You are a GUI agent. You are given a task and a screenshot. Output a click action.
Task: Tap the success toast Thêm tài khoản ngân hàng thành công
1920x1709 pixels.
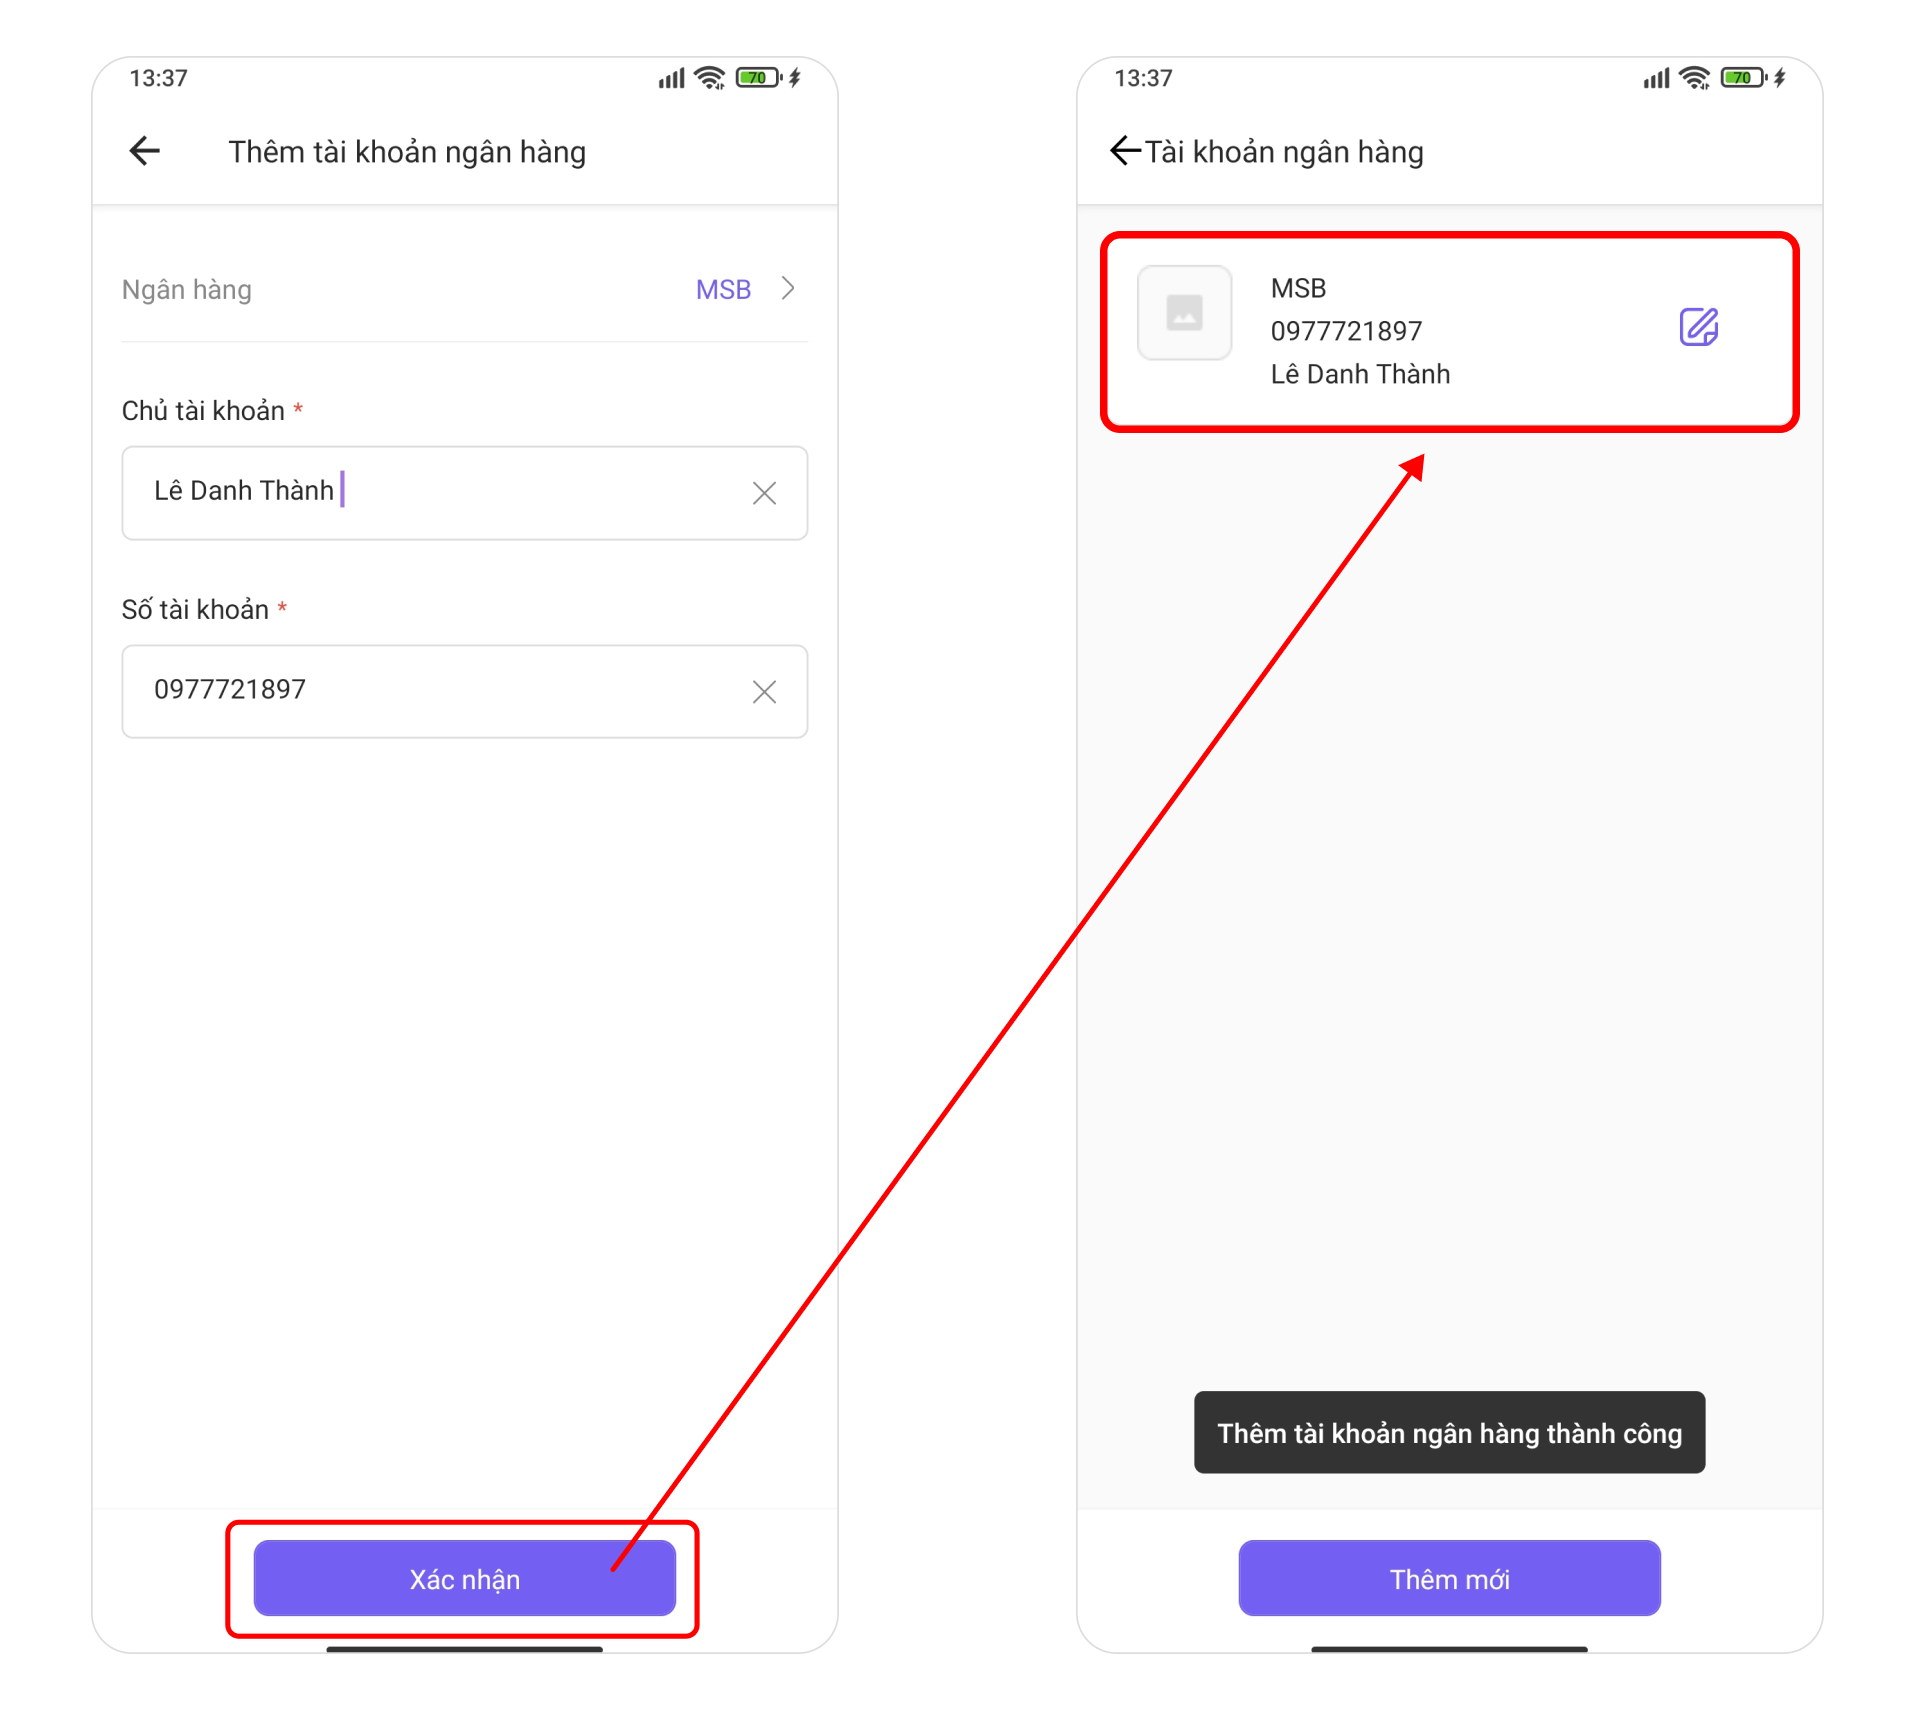(1450, 1432)
